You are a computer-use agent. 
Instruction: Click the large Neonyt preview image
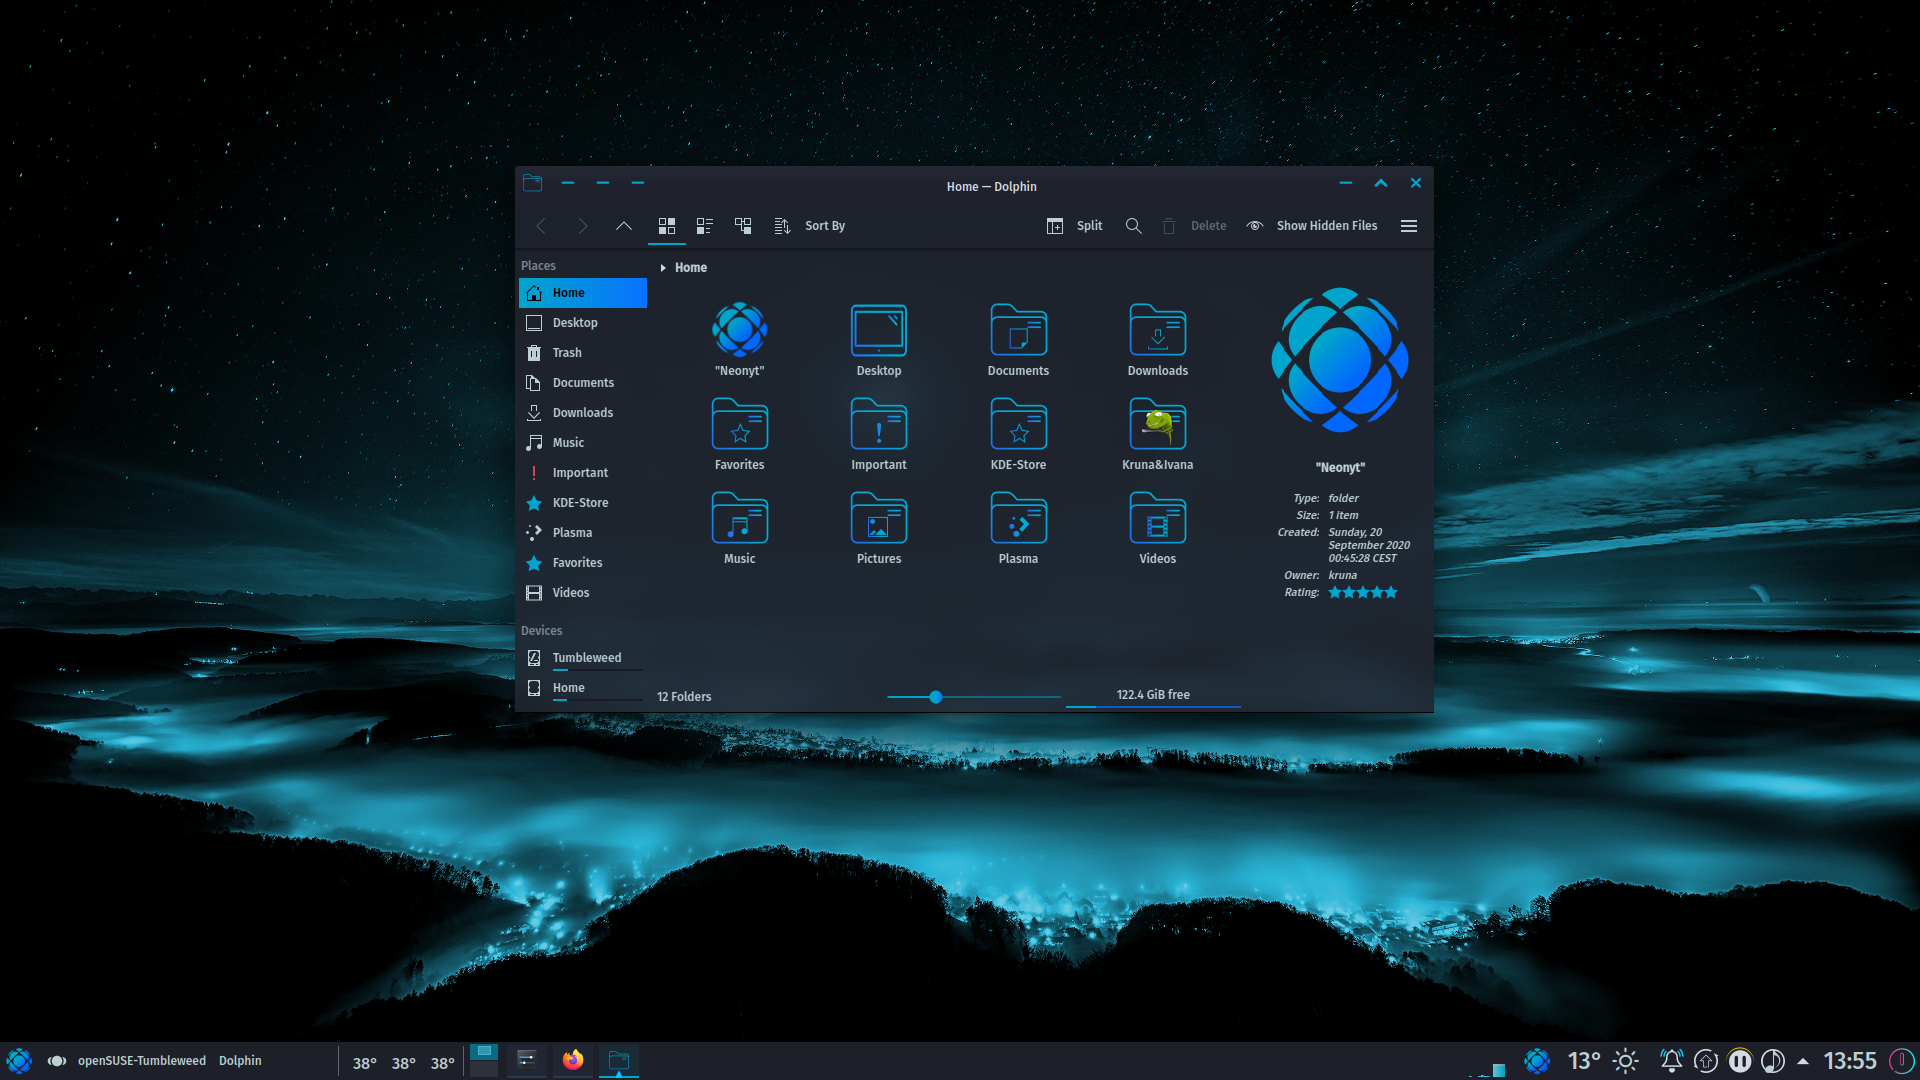click(x=1340, y=360)
